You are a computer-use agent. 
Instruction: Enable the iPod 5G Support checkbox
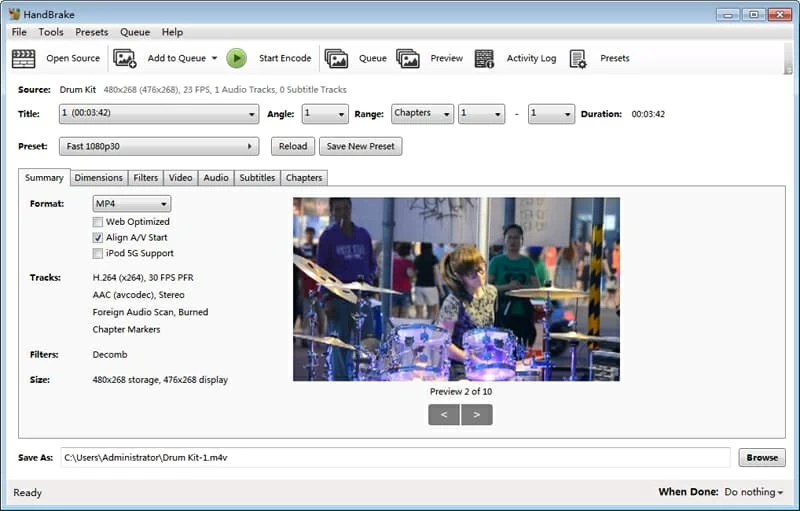pyautogui.click(x=98, y=254)
